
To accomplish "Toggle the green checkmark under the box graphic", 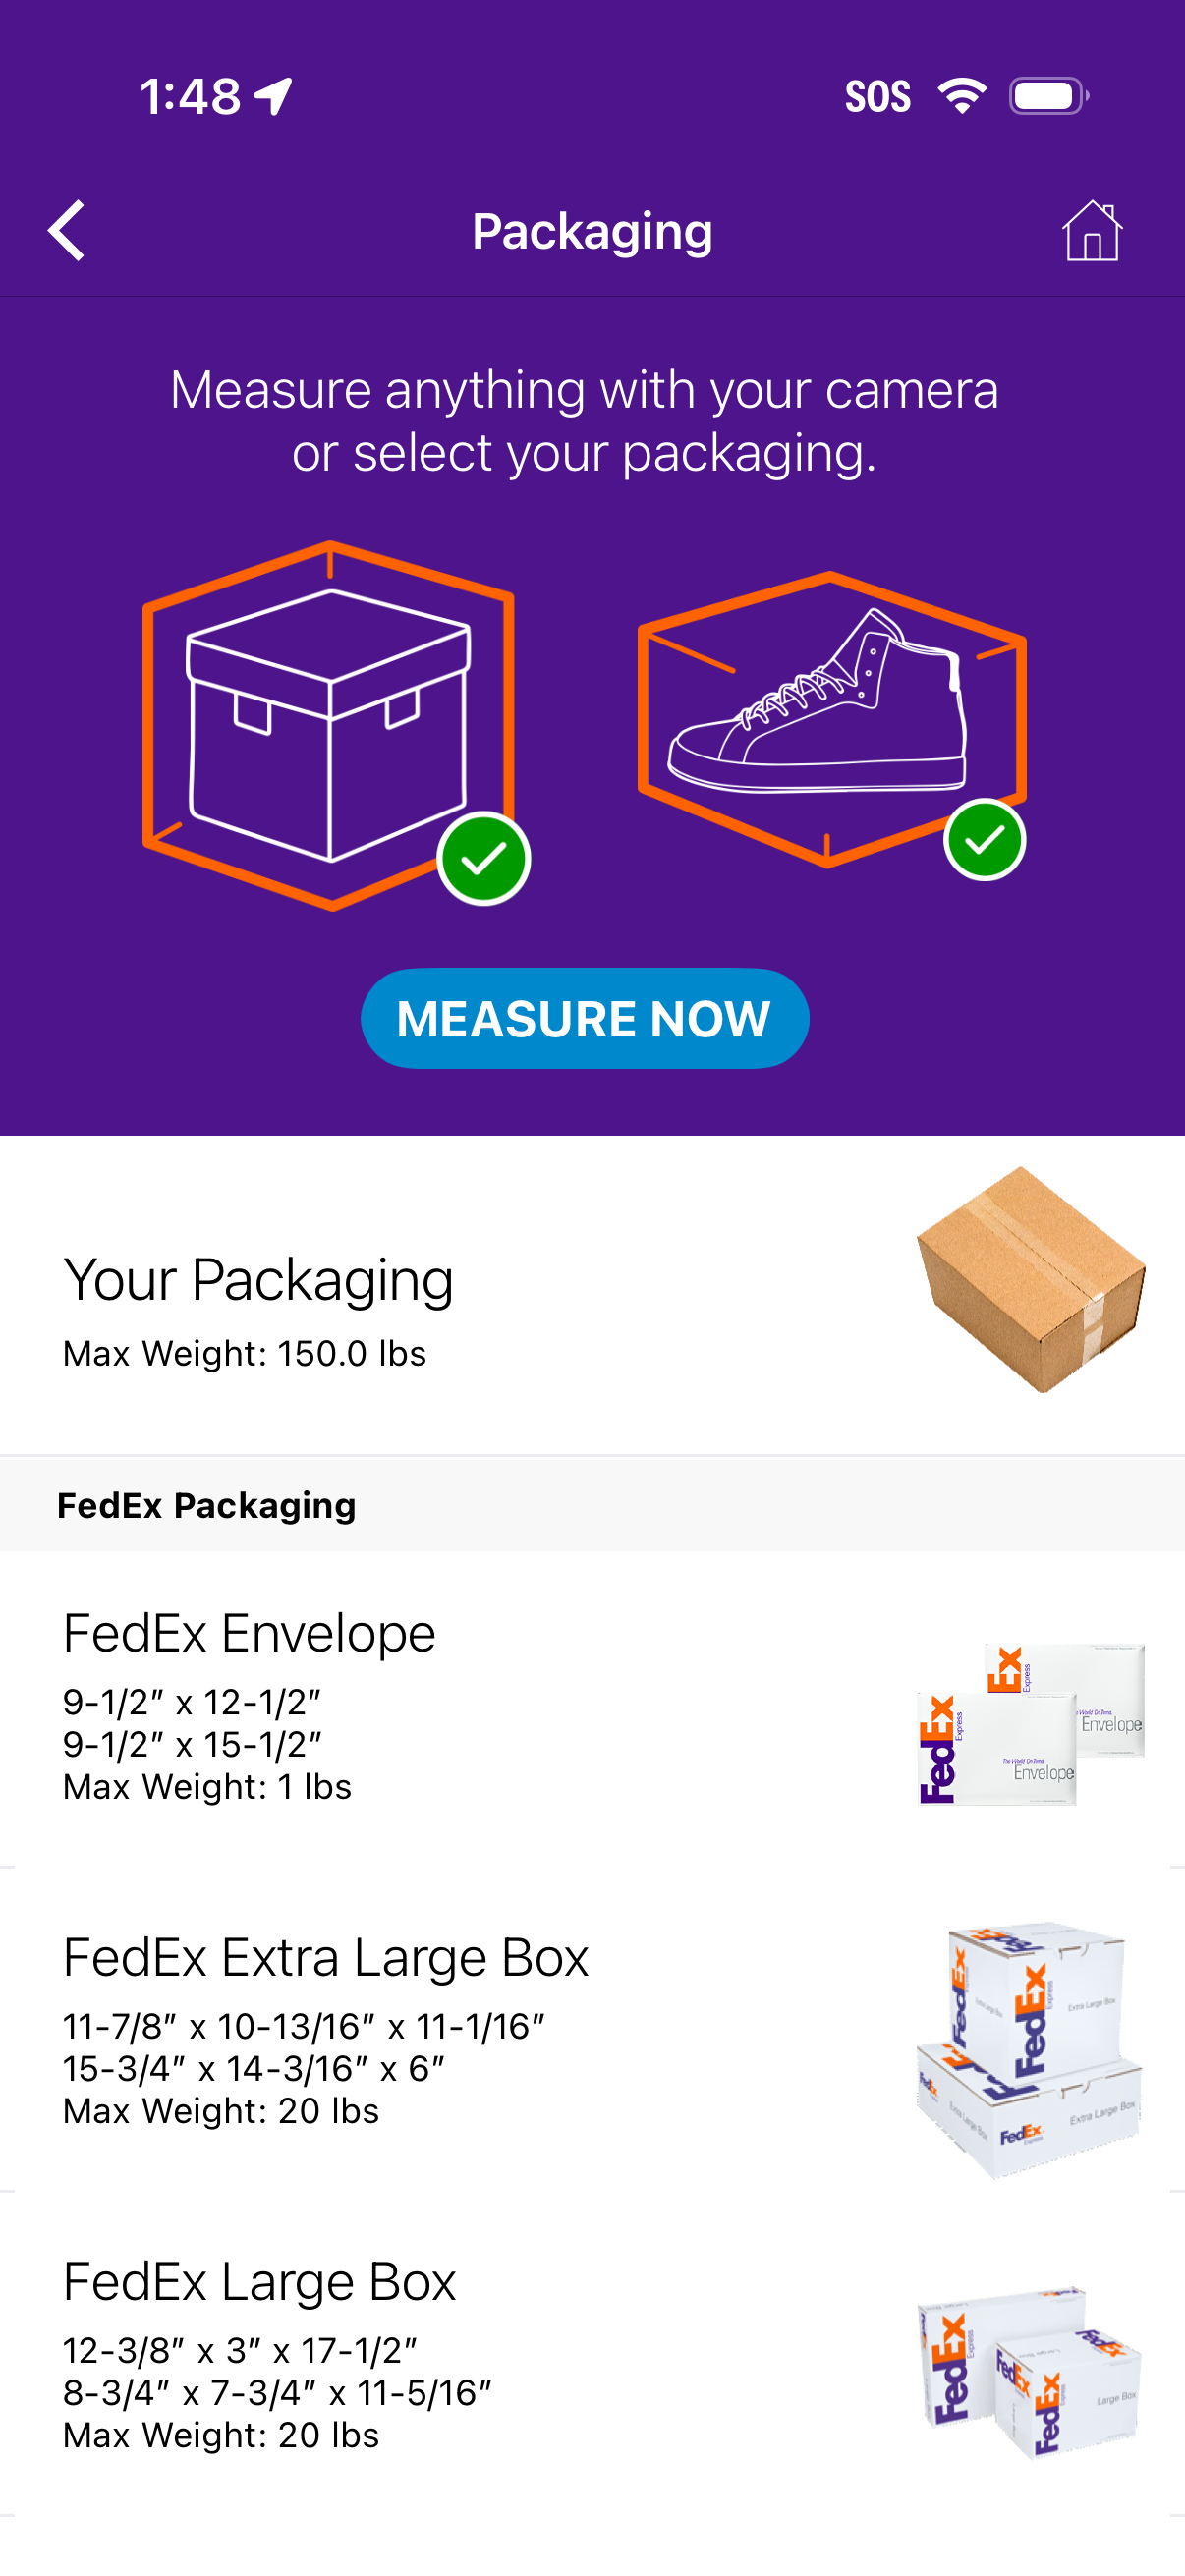I will pyautogui.click(x=484, y=857).
